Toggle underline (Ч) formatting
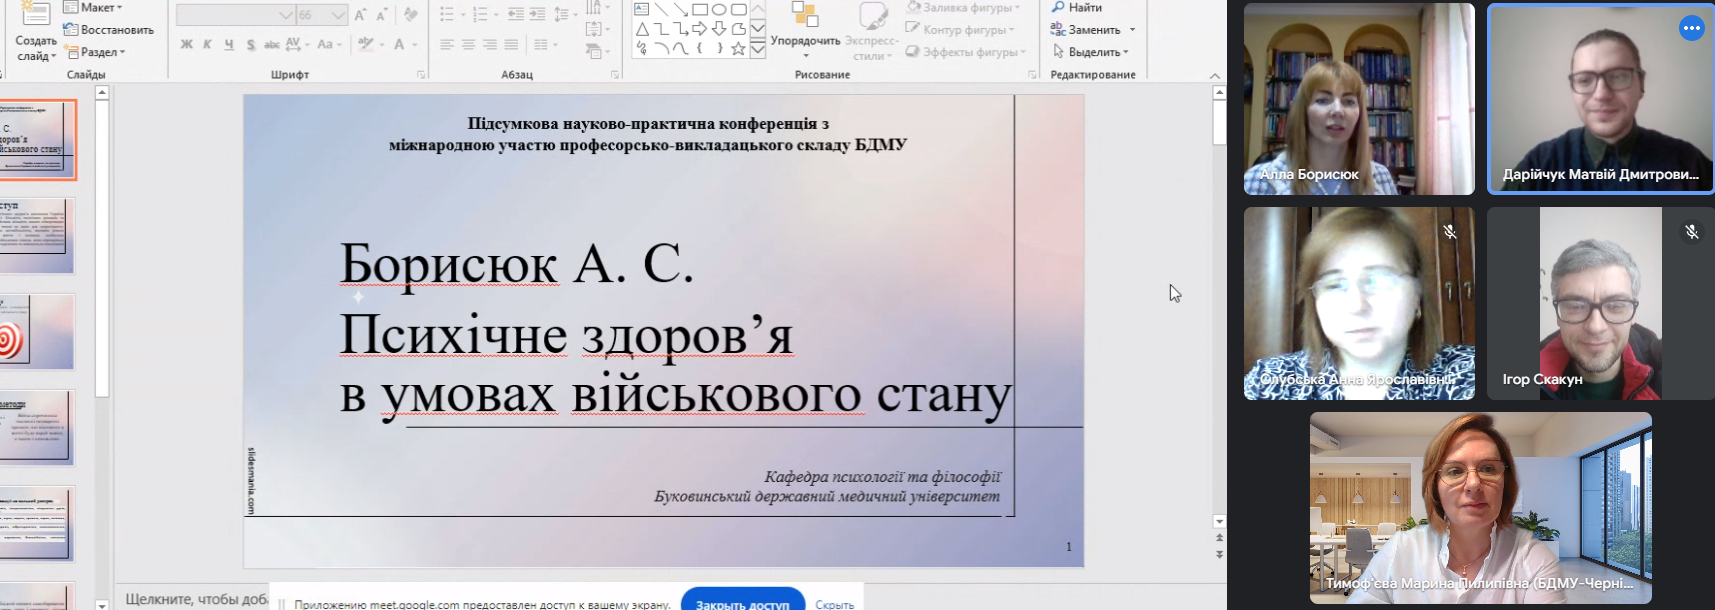This screenshot has width=1715, height=610. 229,45
